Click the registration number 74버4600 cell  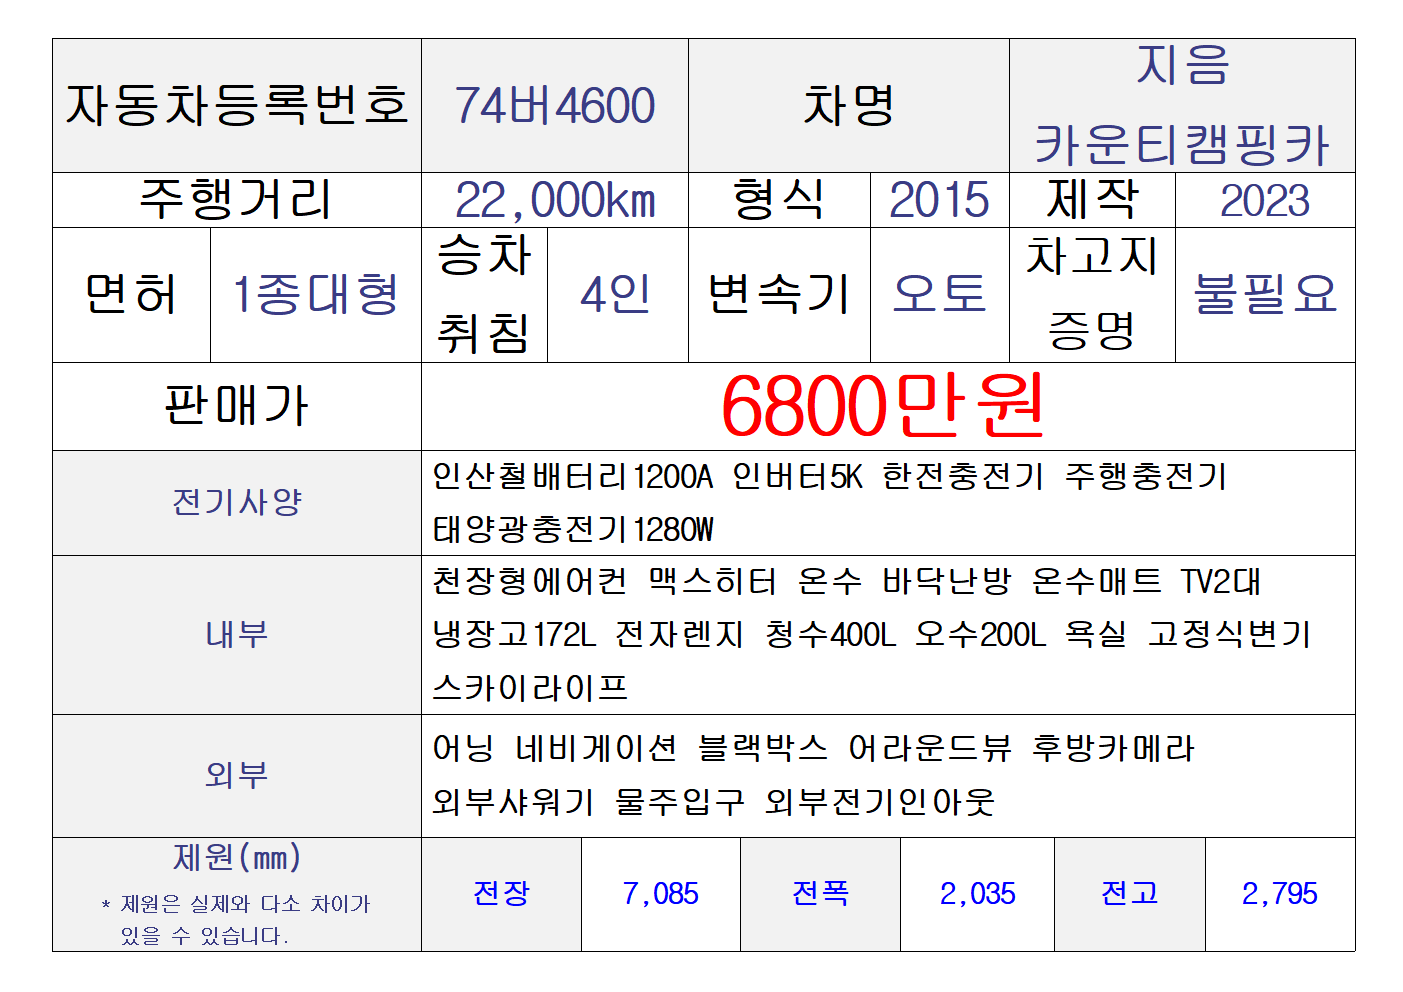click(554, 106)
